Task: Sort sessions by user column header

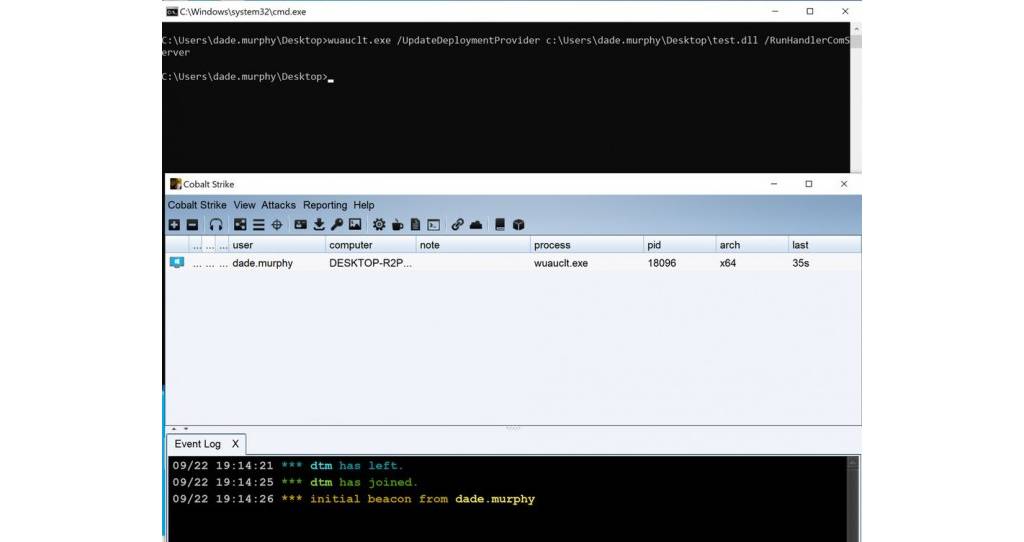Action: 277,245
